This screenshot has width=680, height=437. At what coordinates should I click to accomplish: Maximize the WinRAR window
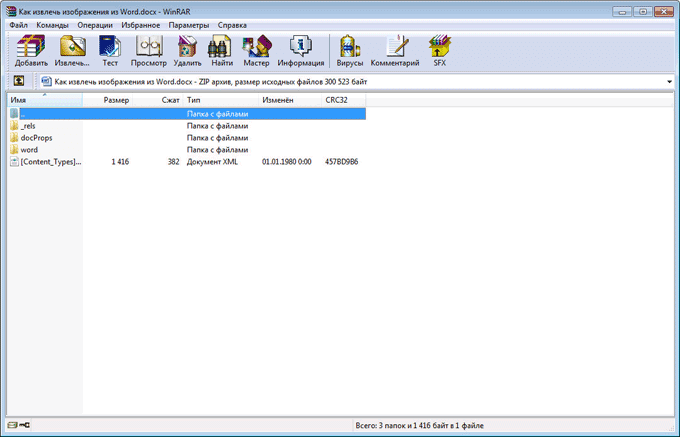[x=643, y=12]
